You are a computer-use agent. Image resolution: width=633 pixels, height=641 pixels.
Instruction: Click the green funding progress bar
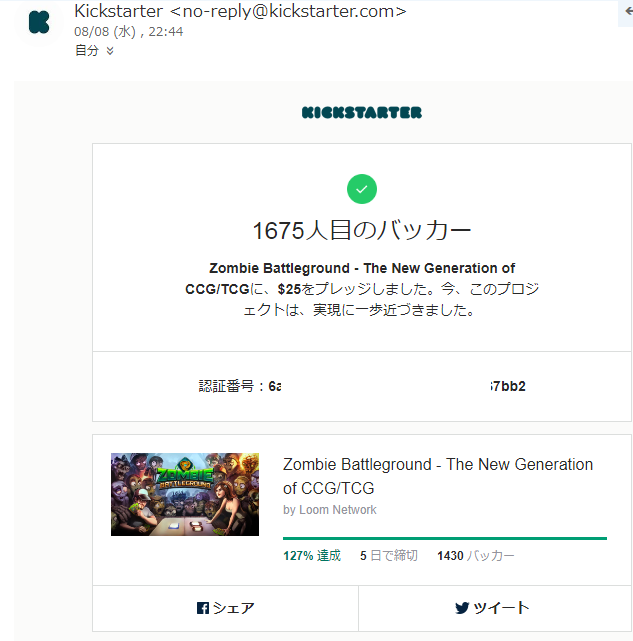pyautogui.click(x=444, y=538)
